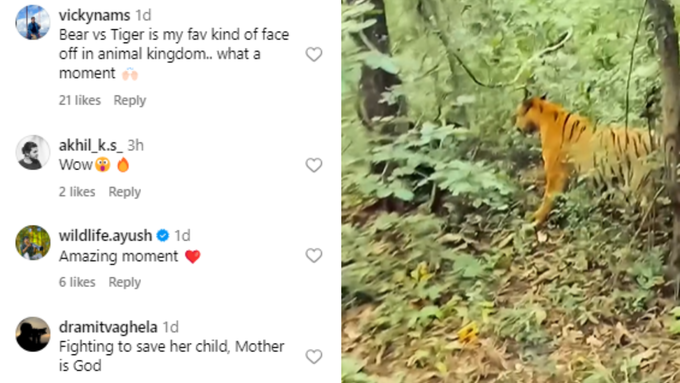This screenshot has width=680, height=383.
Task: Reply to wildlife.ayush's comment
Action: point(124,282)
